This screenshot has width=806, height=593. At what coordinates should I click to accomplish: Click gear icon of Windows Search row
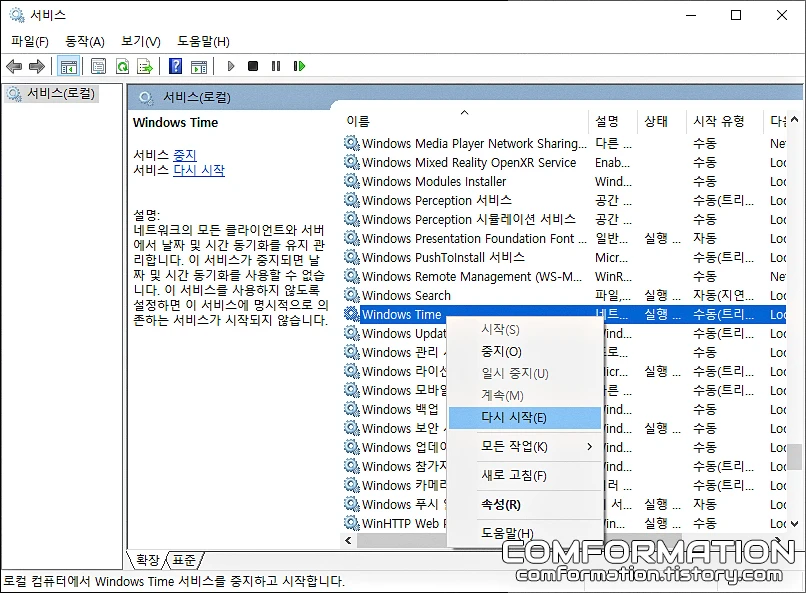(352, 295)
